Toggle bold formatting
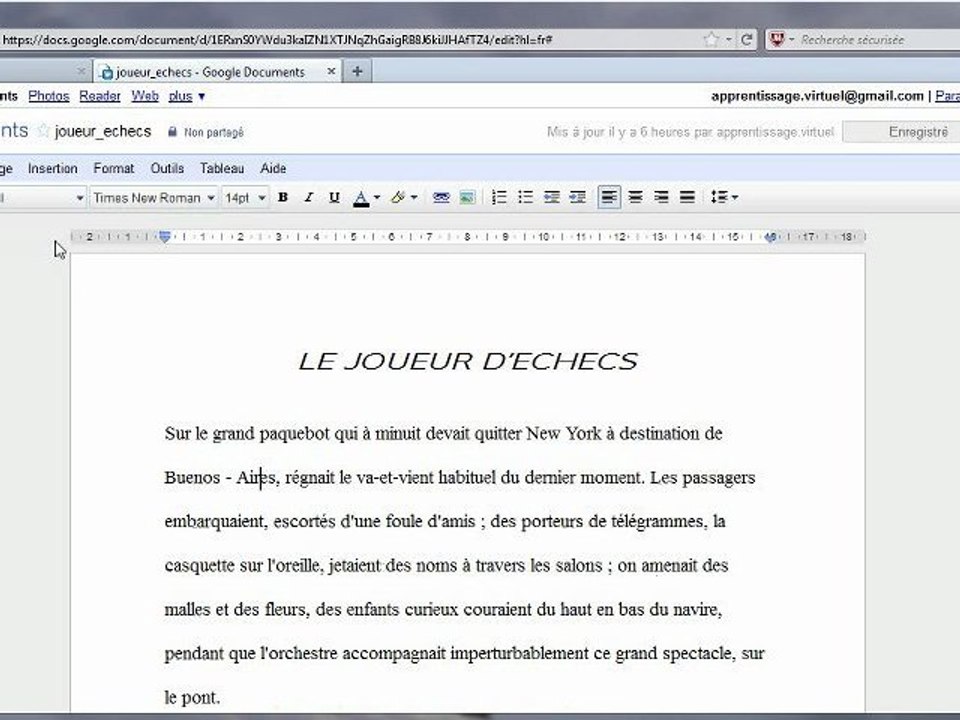960x720 pixels. click(x=283, y=198)
